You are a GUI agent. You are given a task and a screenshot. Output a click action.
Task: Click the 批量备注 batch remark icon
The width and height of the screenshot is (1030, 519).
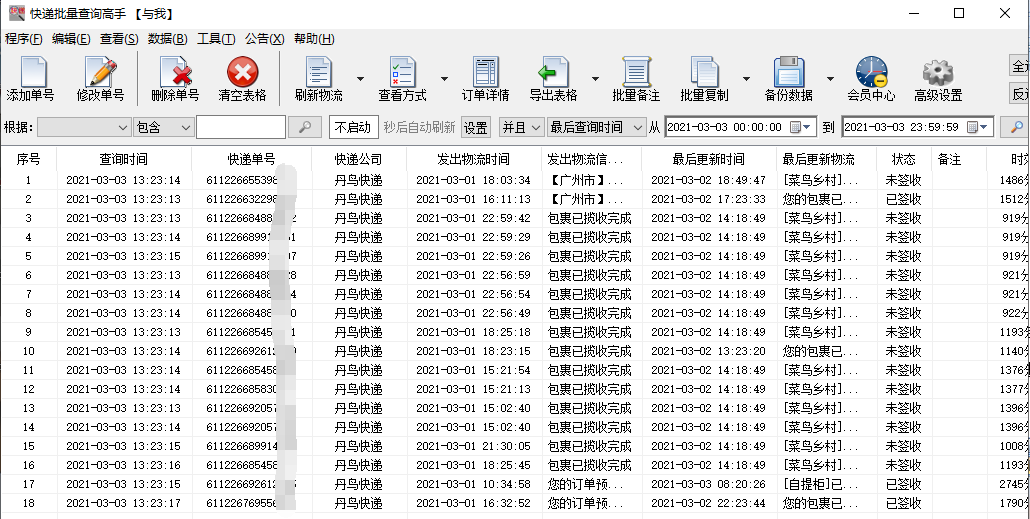pyautogui.click(x=636, y=79)
